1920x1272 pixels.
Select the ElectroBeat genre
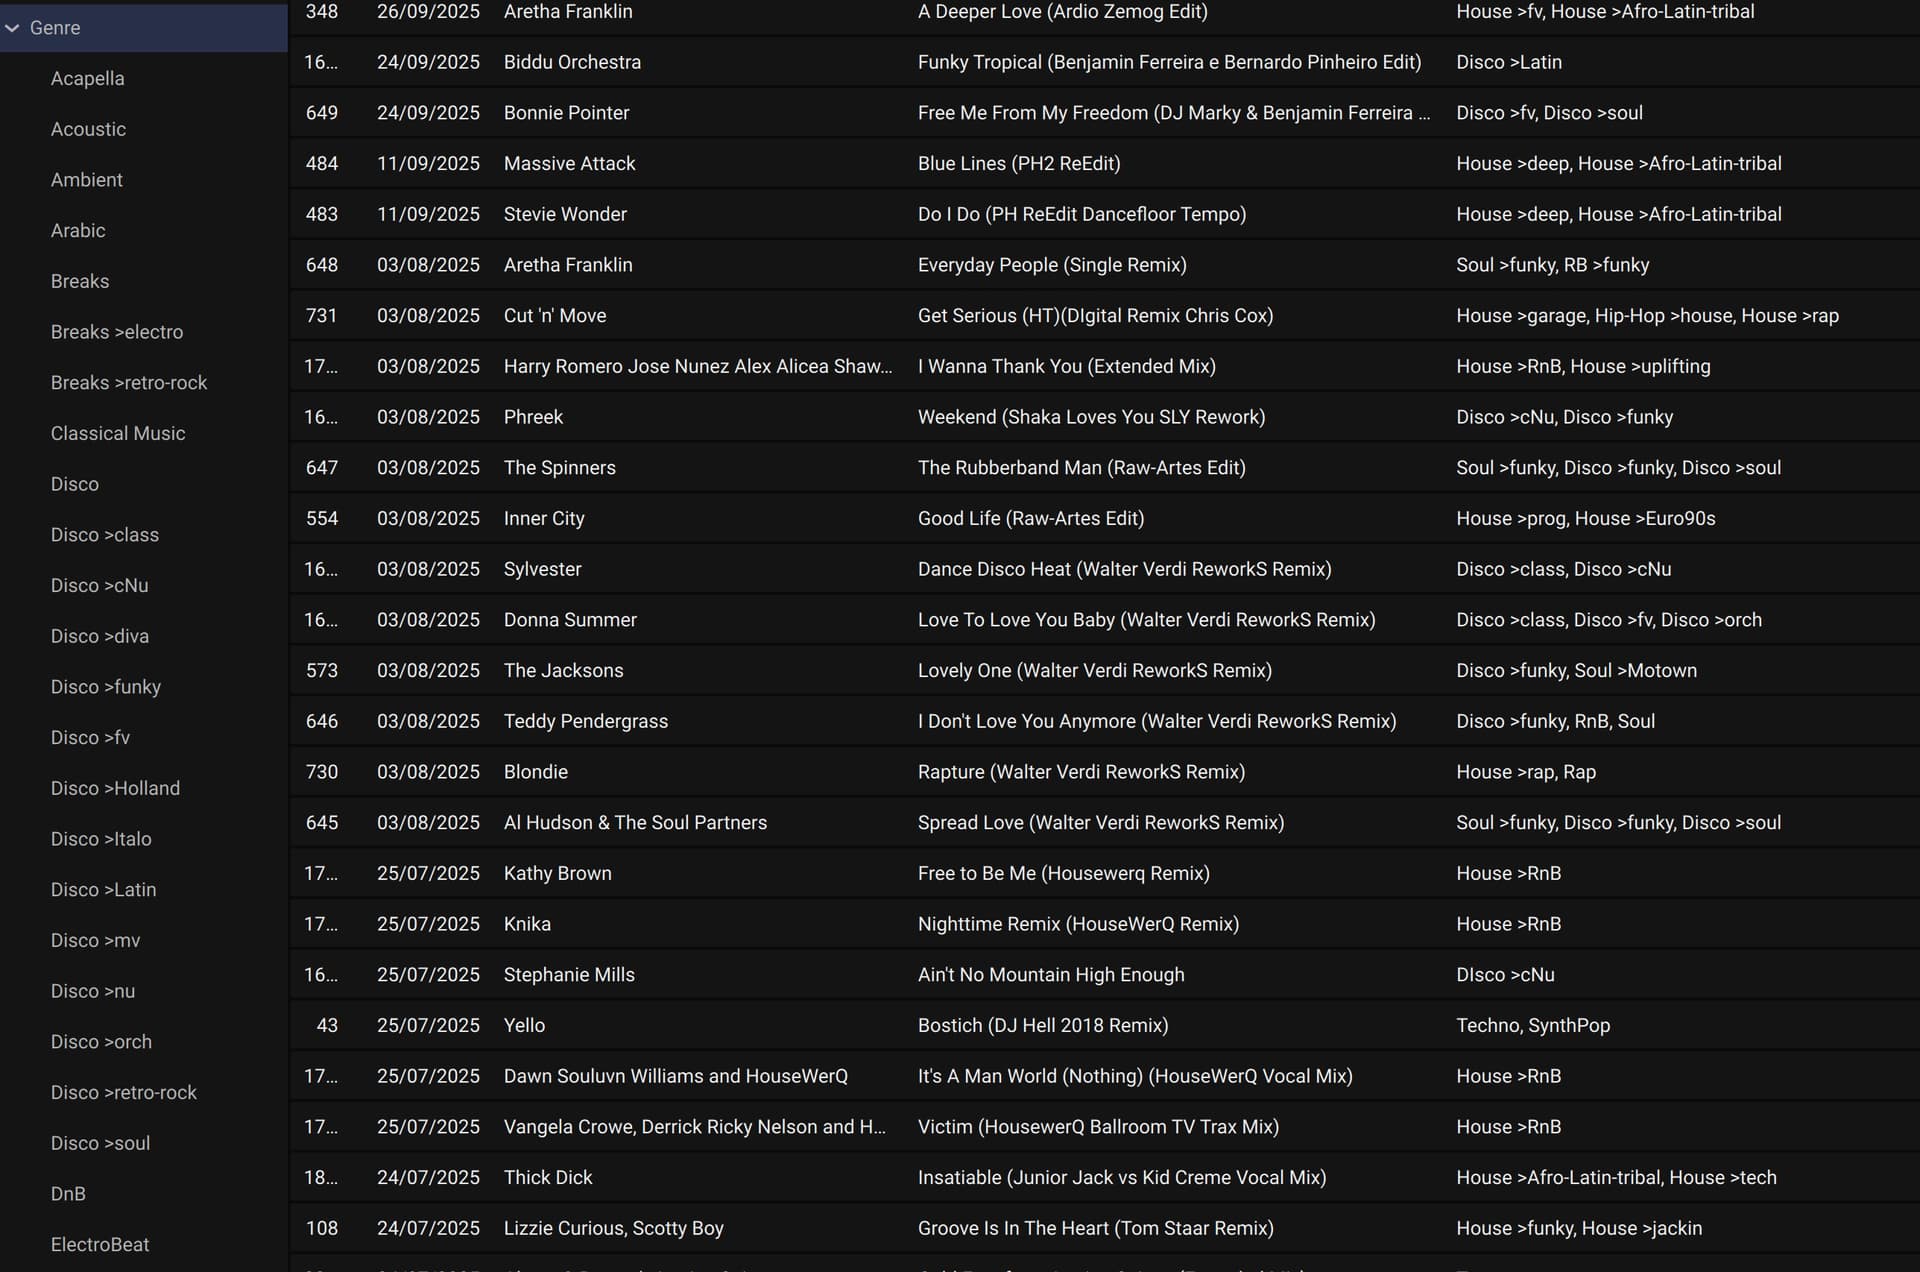(x=99, y=1244)
